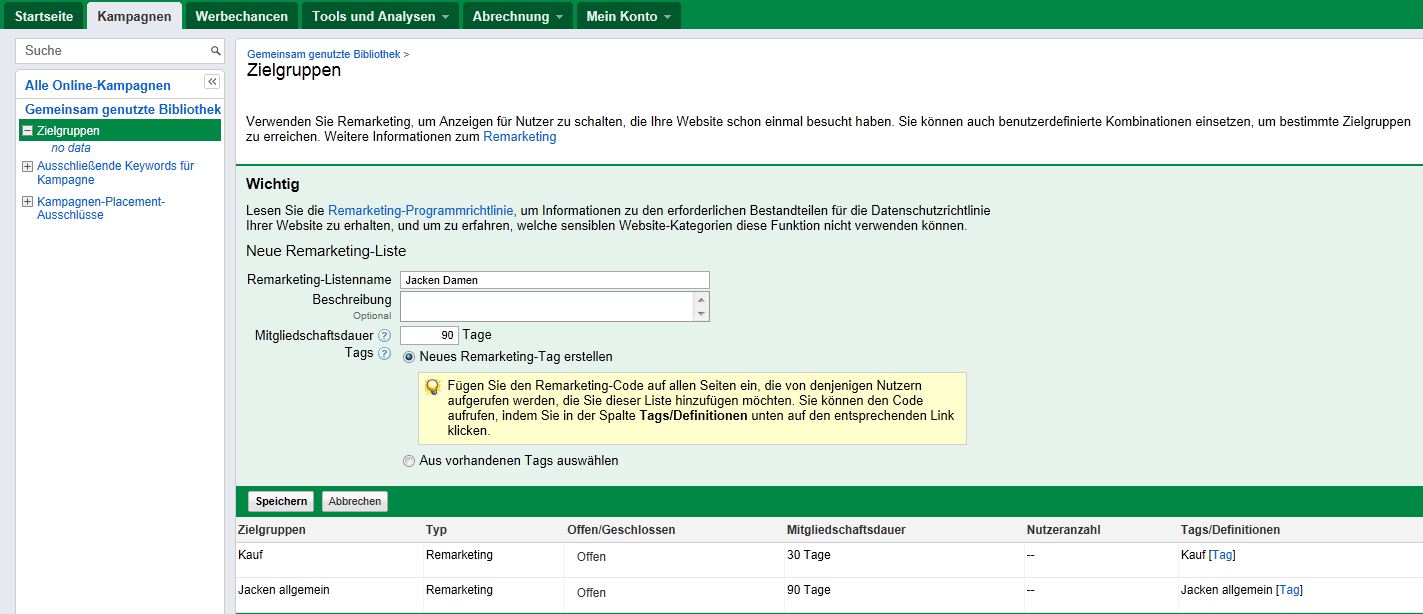
Task: Open the Tag link for Kauf
Action: click(1222, 555)
